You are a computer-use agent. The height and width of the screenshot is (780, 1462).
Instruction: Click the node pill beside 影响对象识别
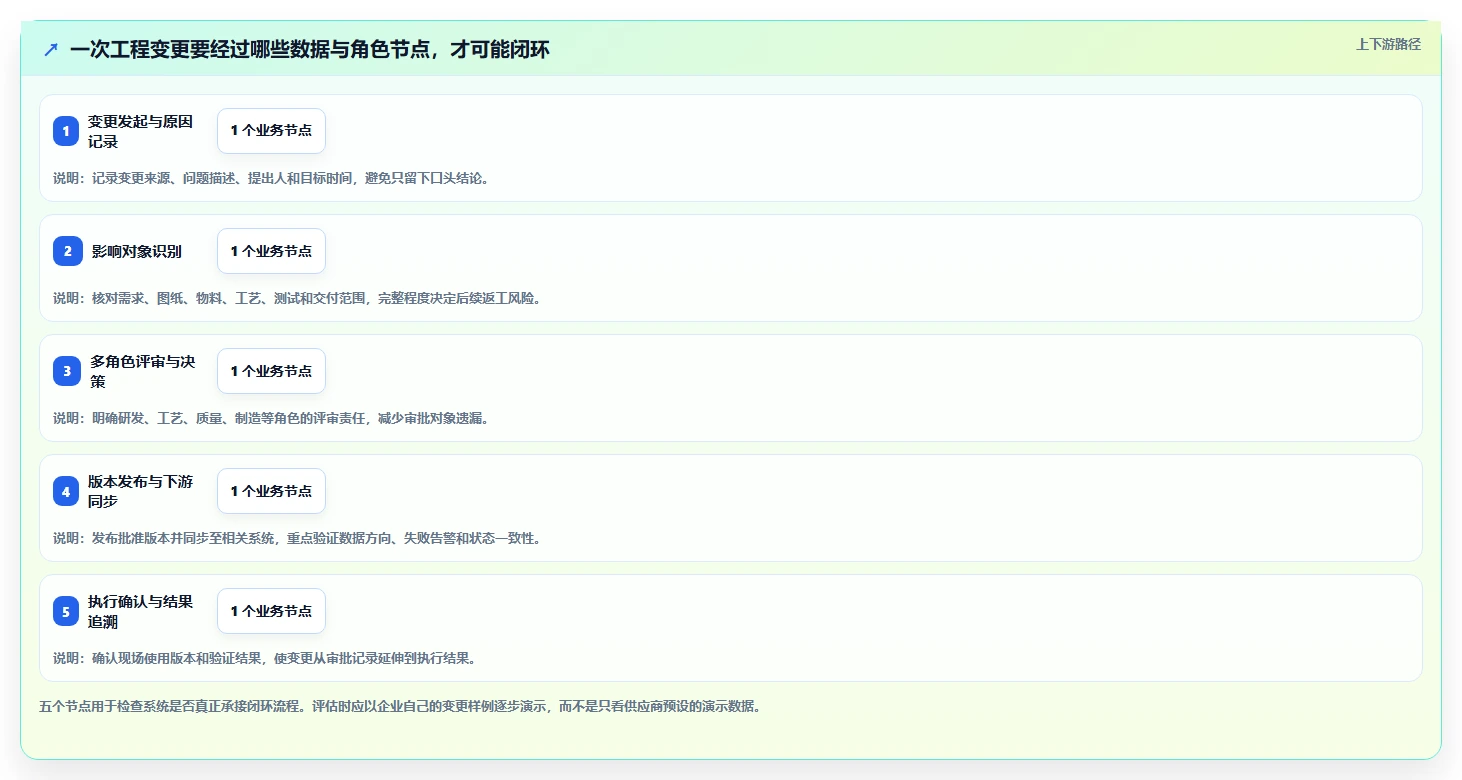[x=271, y=251]
